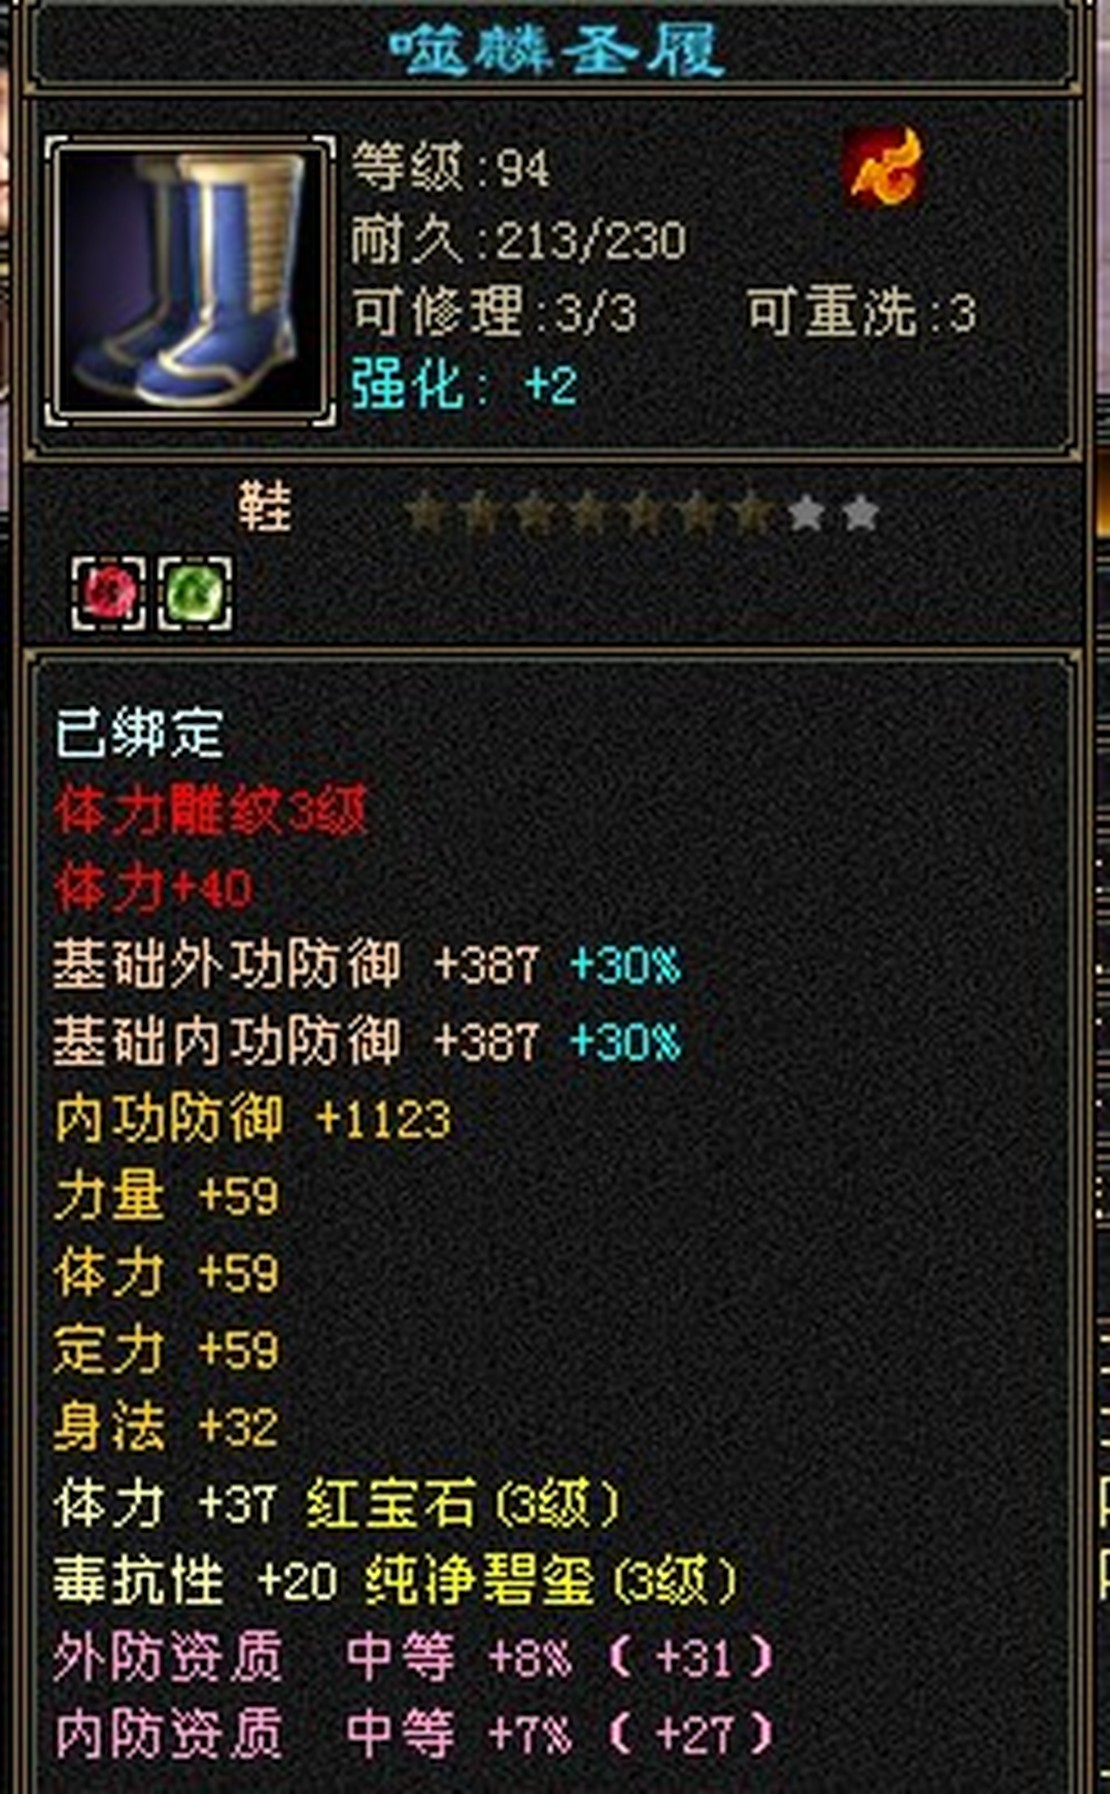This screenshot has width=1110, height=1794.
Task: Click the red ruby gem slot
Action: click(x=108, y=594)
